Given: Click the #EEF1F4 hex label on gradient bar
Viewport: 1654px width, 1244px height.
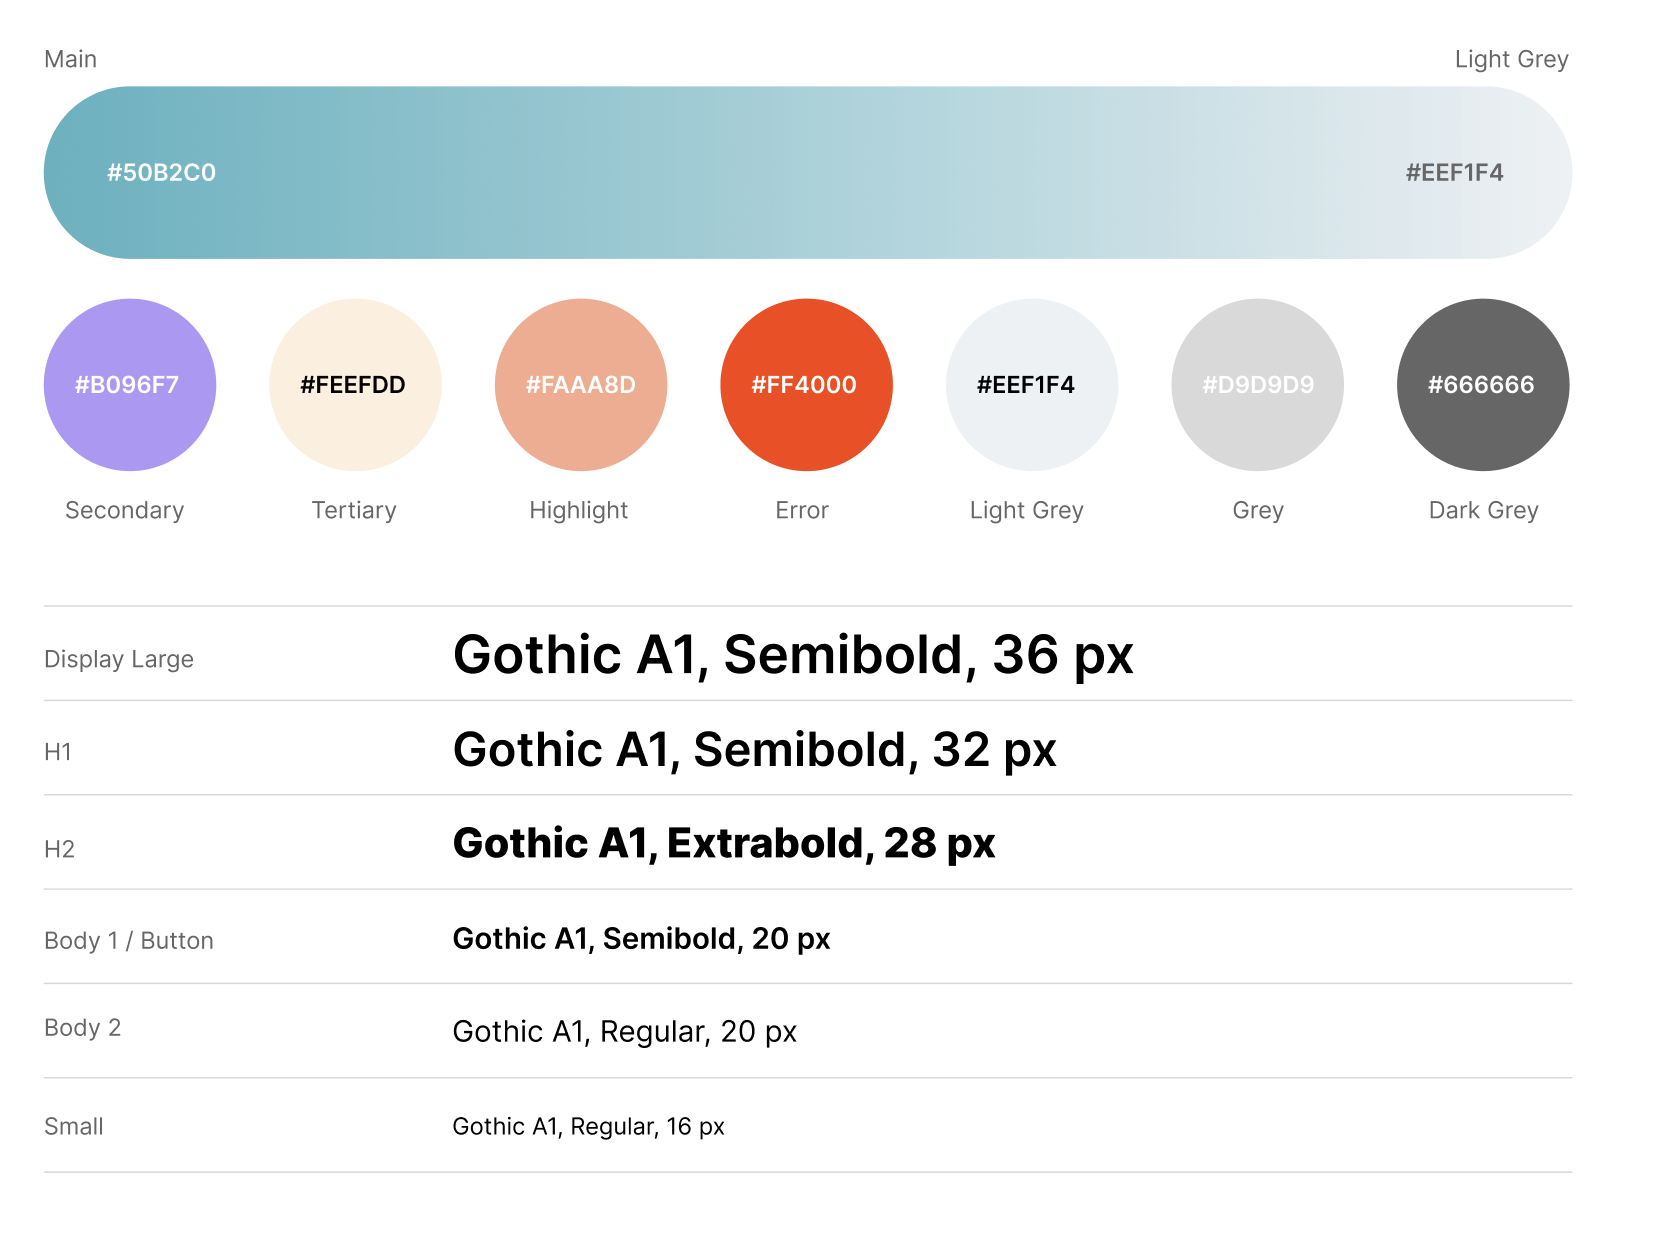Looking at the screenshot, I should click(x=1454, y=173).
